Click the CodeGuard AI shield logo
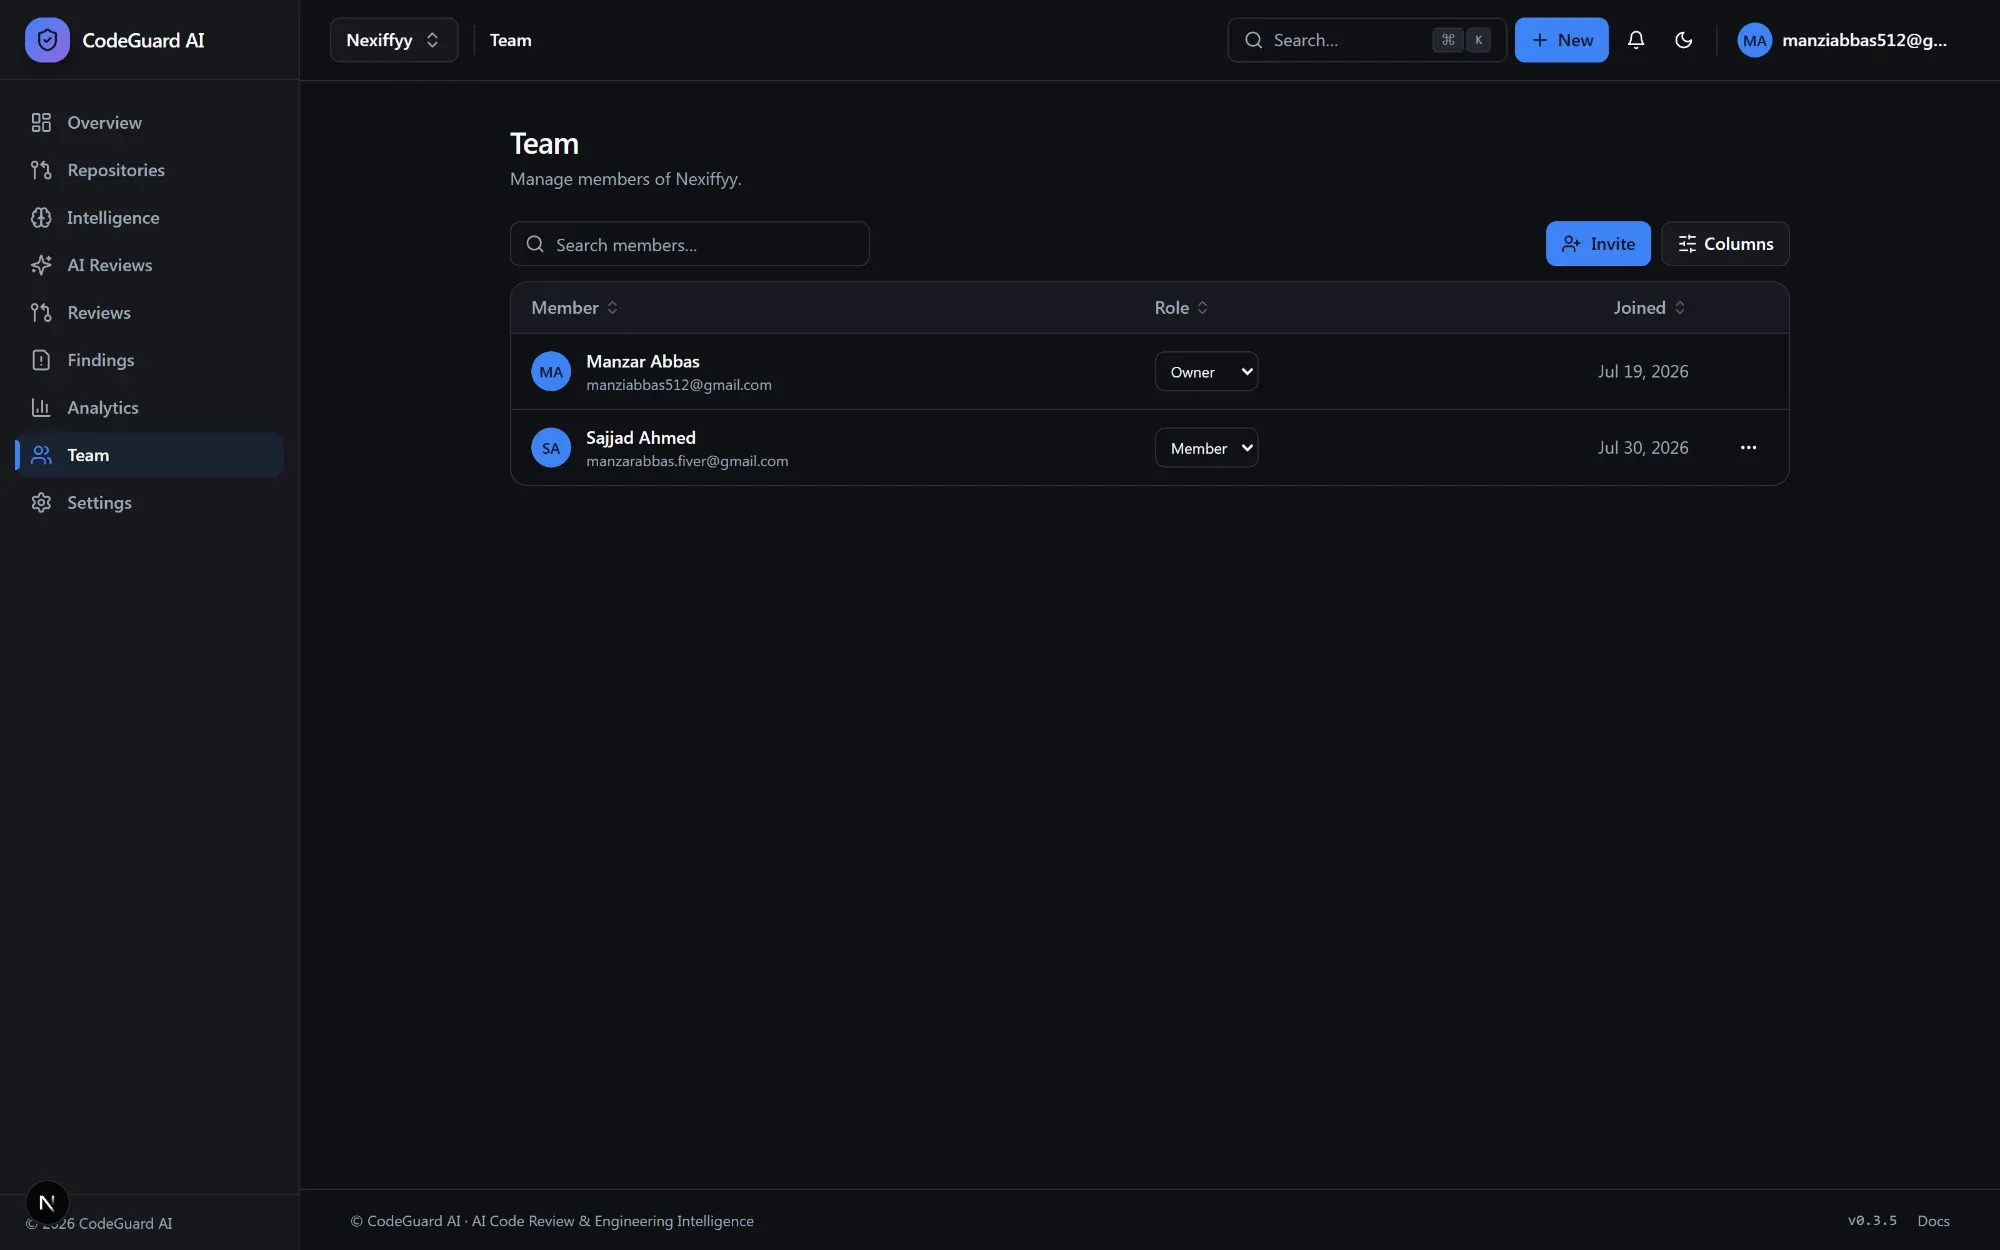Viewport: 2000px width, 1250px height. 47,40
